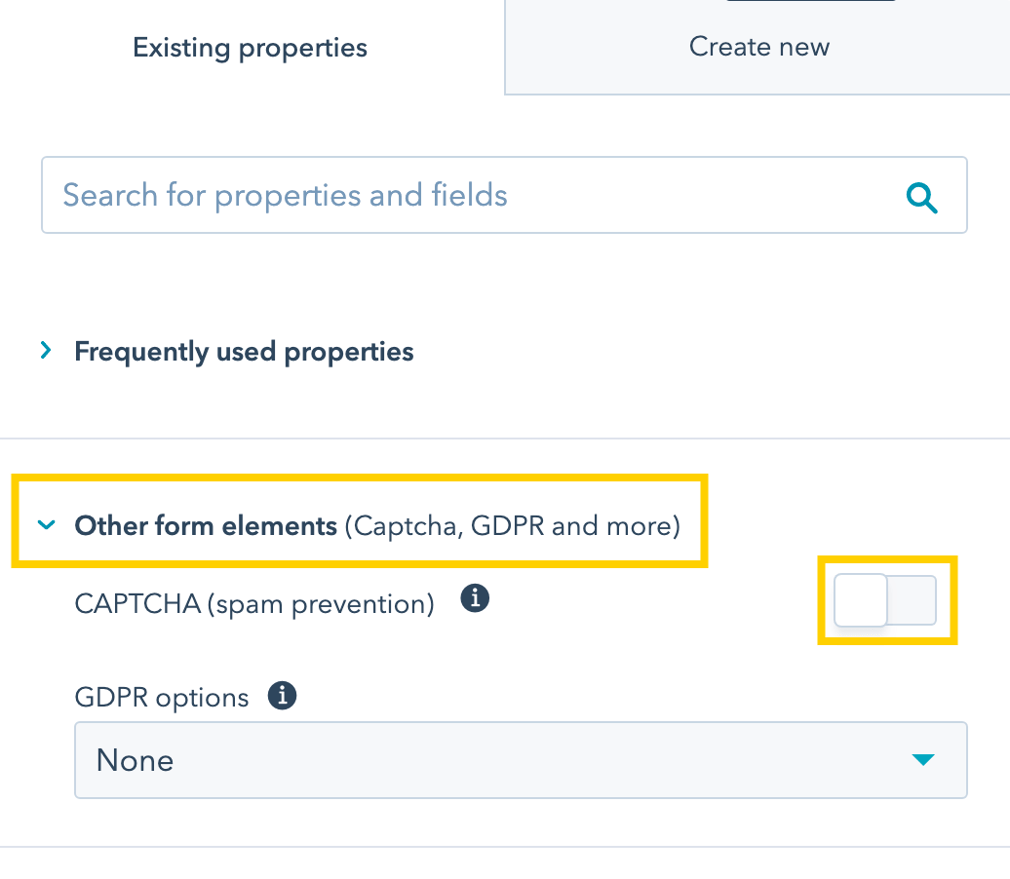Select the dropdown arrow on GDPR options
Image resolution: width=1010 pixels, height=879 pixels.
coord(922,759)
